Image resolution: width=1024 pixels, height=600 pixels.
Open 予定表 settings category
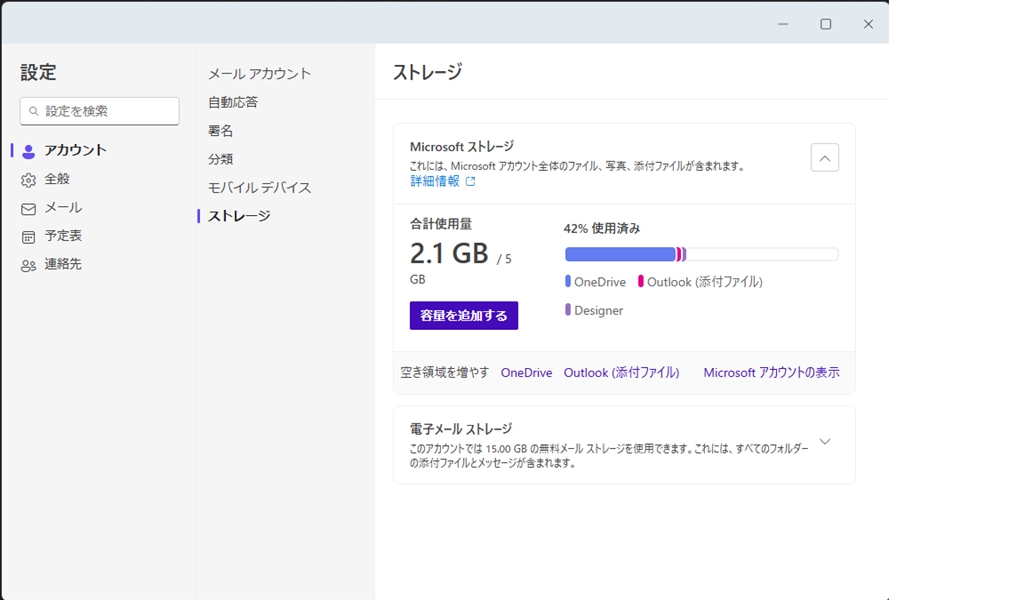point(63,236)
